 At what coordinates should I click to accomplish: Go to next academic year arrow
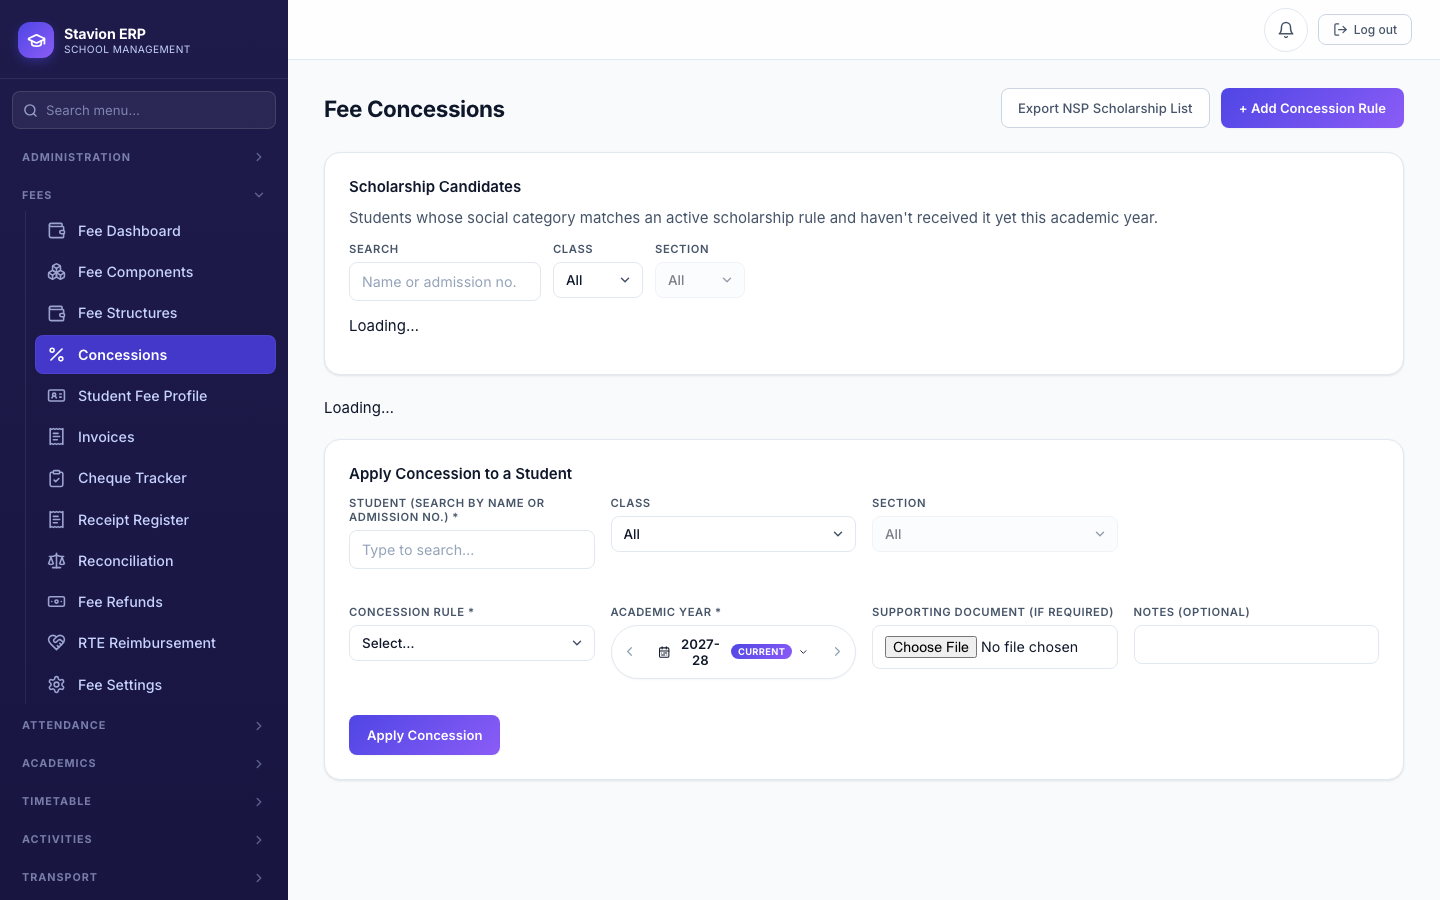(837, 652)
